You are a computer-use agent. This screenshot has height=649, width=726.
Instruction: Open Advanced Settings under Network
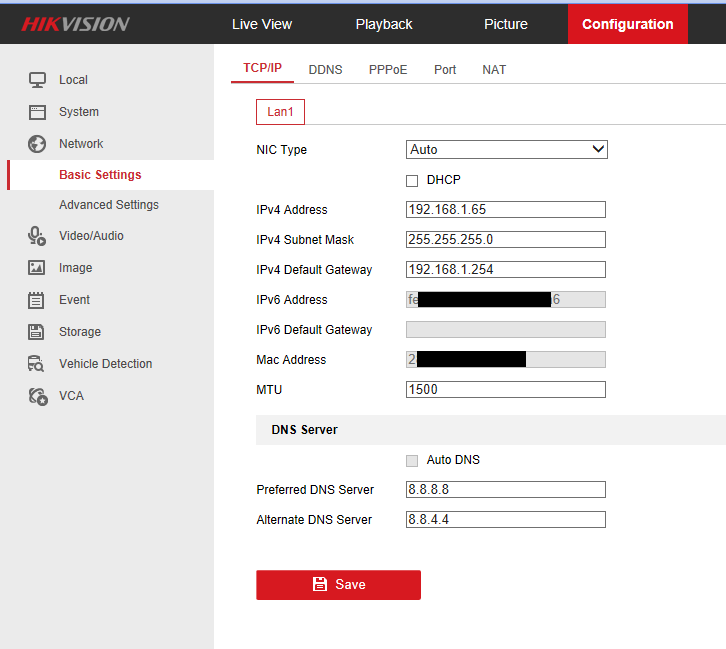[x=108, y=205]
